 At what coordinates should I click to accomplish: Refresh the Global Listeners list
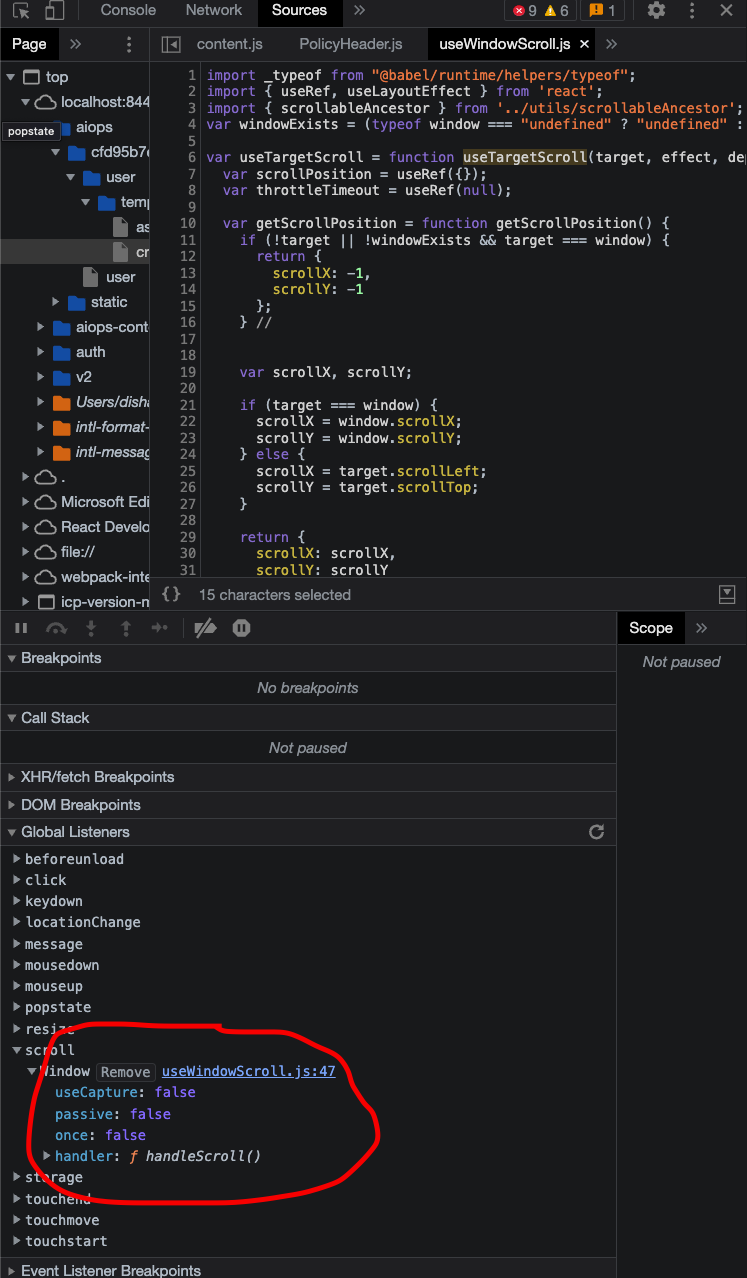tap(597, 832)
